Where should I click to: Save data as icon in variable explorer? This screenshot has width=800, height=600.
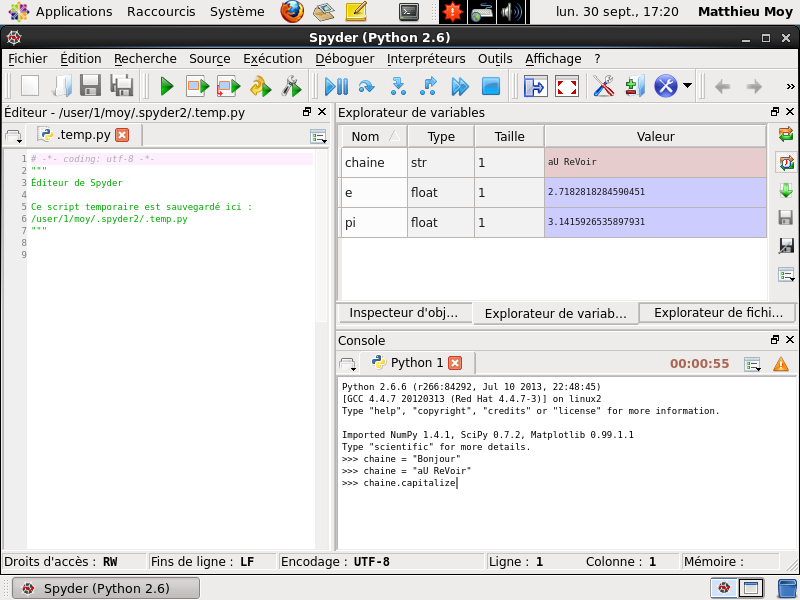[x=786, y=245]
